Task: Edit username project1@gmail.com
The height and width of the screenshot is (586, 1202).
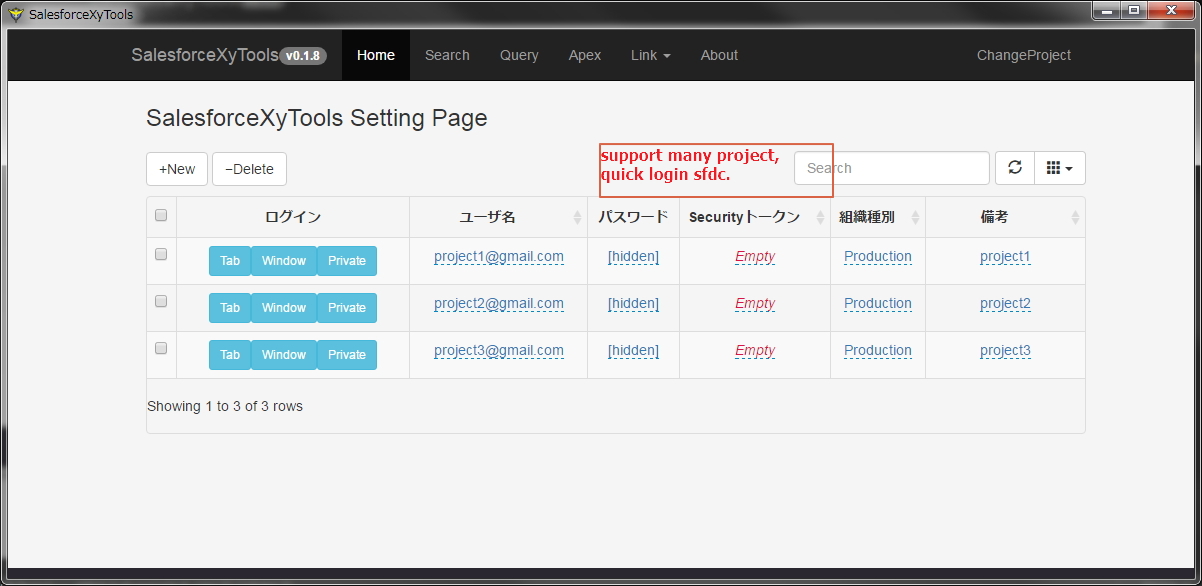Action: 499,257
